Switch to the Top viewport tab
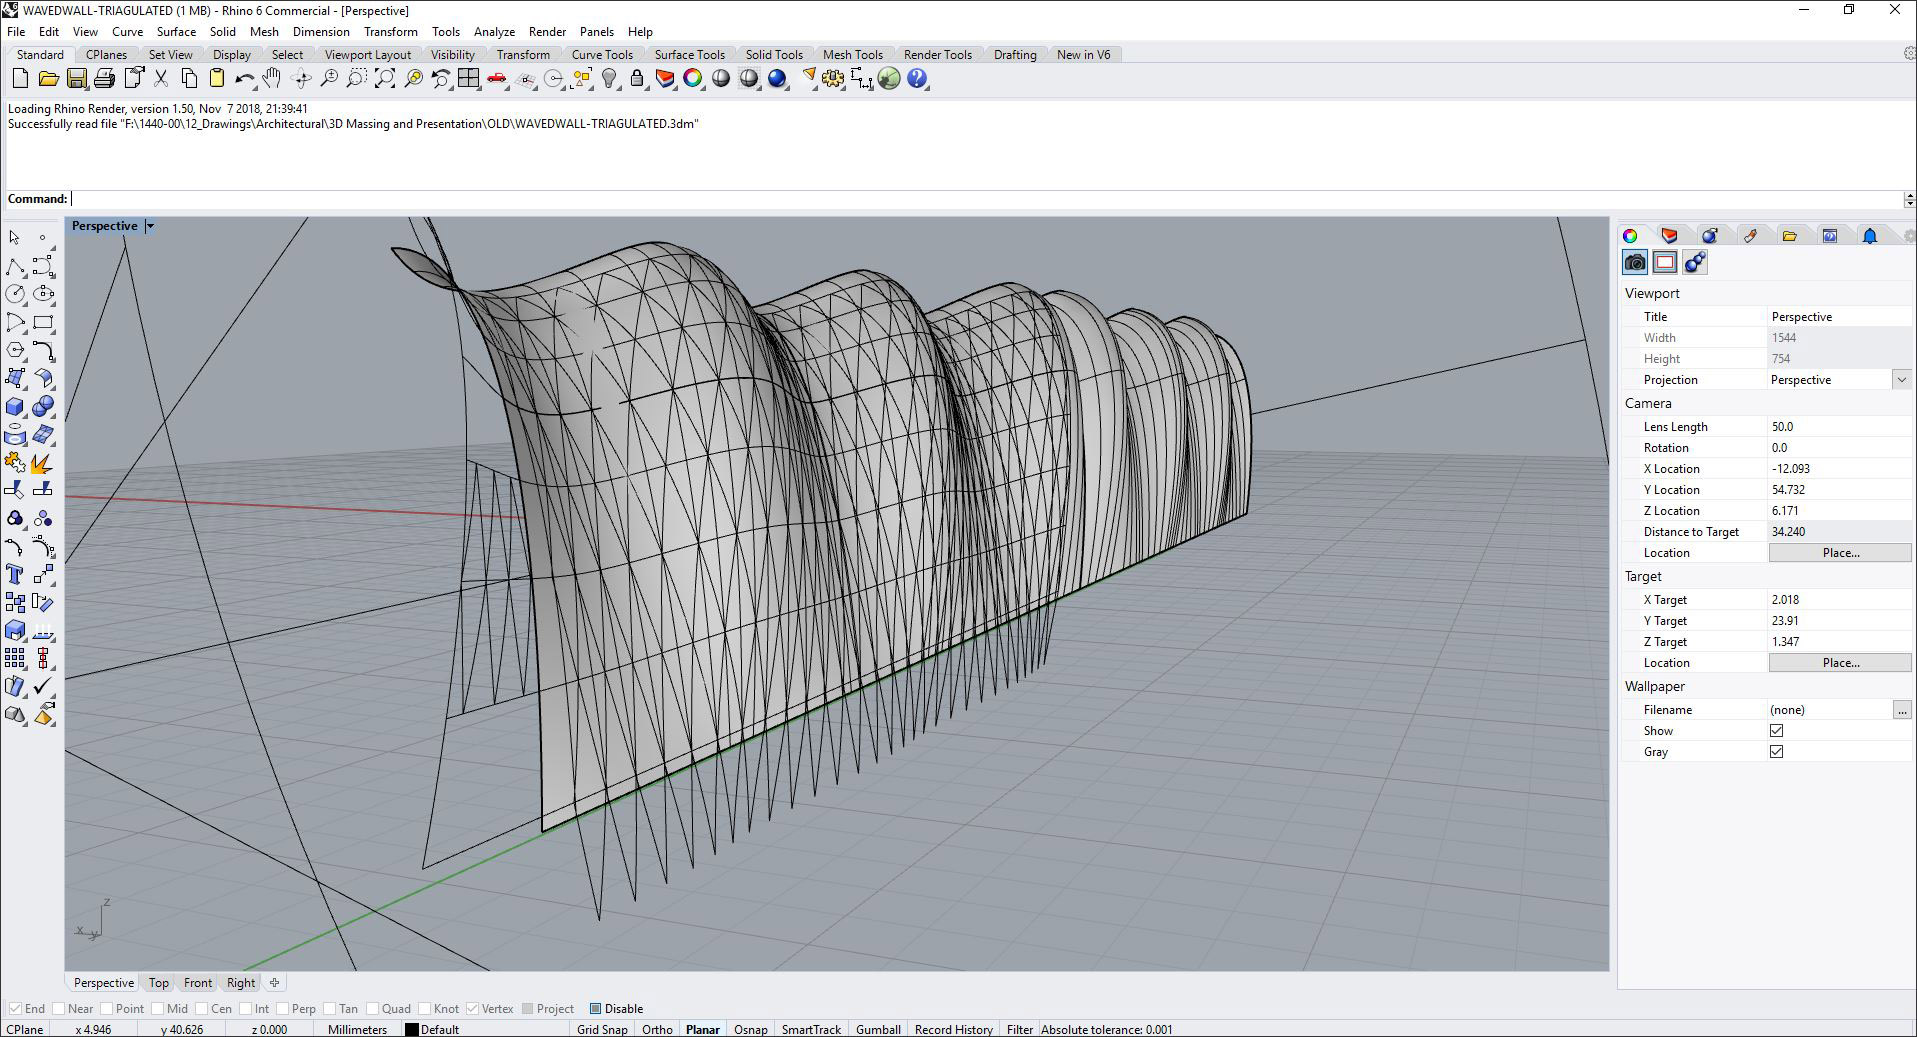This screenshot has height=1037, width=1917. [x=158, y=983]
